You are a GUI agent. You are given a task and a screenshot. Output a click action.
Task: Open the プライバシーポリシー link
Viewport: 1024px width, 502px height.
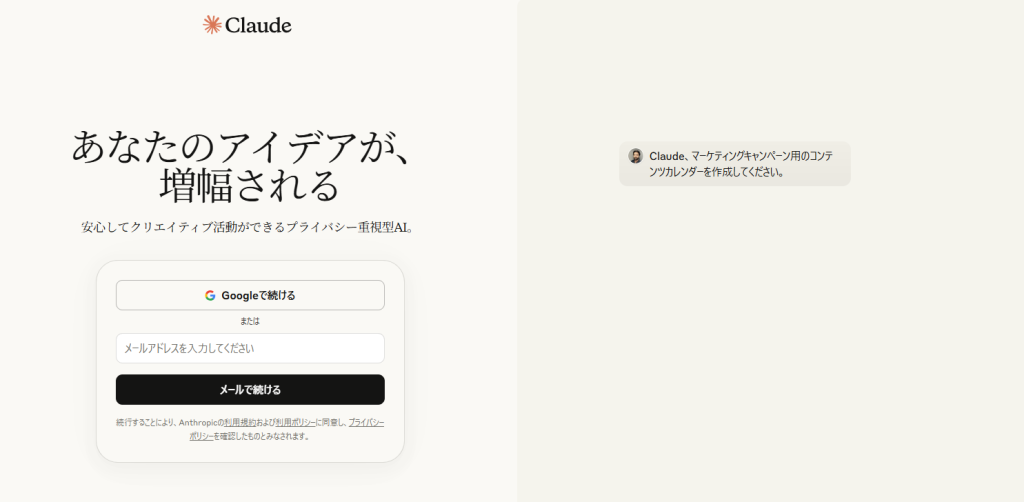(366, 423)
